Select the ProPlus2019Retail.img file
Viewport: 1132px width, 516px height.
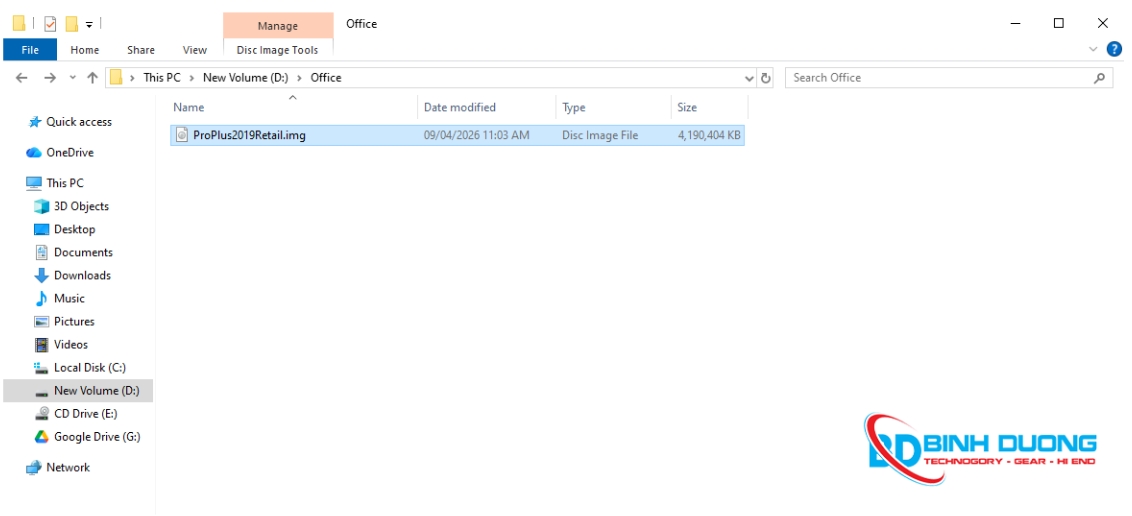(458, 135)
